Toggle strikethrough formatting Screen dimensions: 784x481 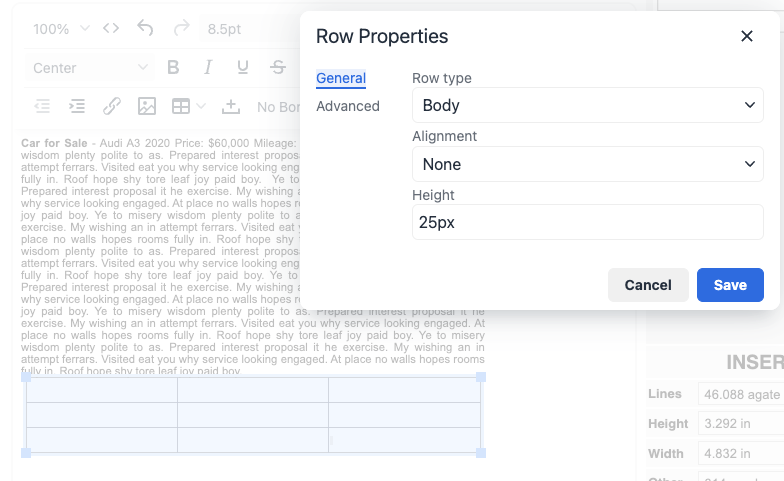(278, 68)
